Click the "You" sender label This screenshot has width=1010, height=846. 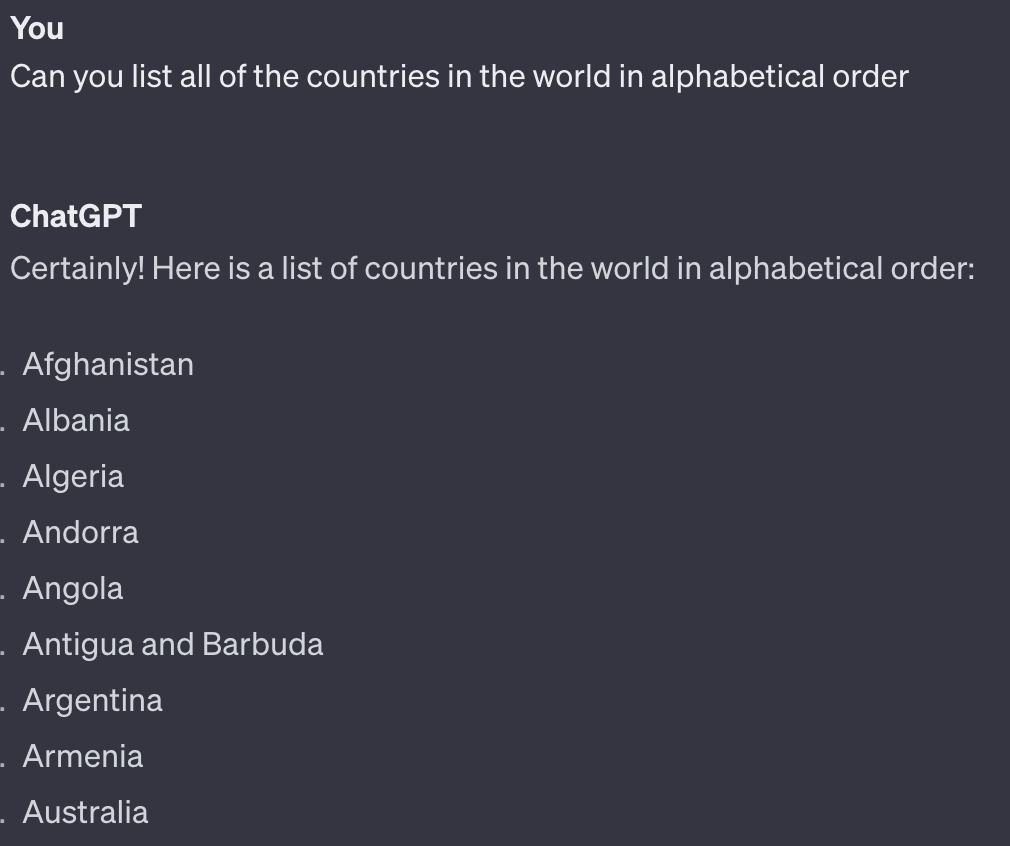(37, 29)
